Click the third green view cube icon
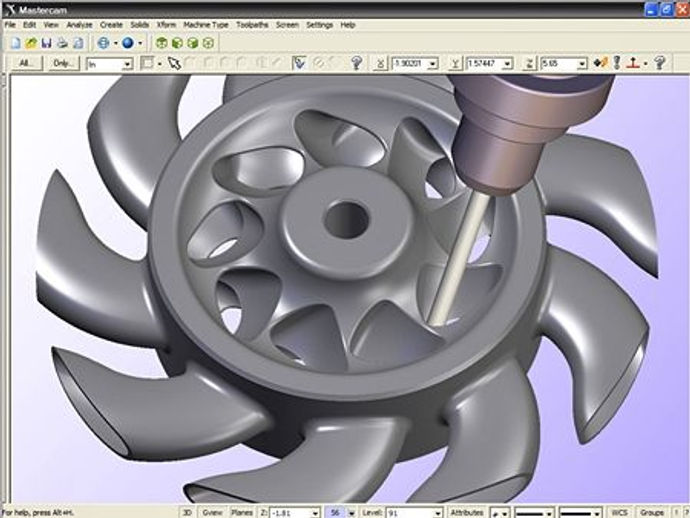The height and width of the screenshot is (518, 690). coord(193,43)
